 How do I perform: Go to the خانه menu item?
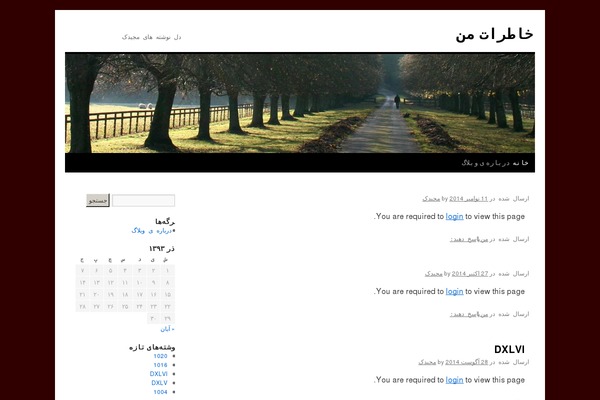526,162
